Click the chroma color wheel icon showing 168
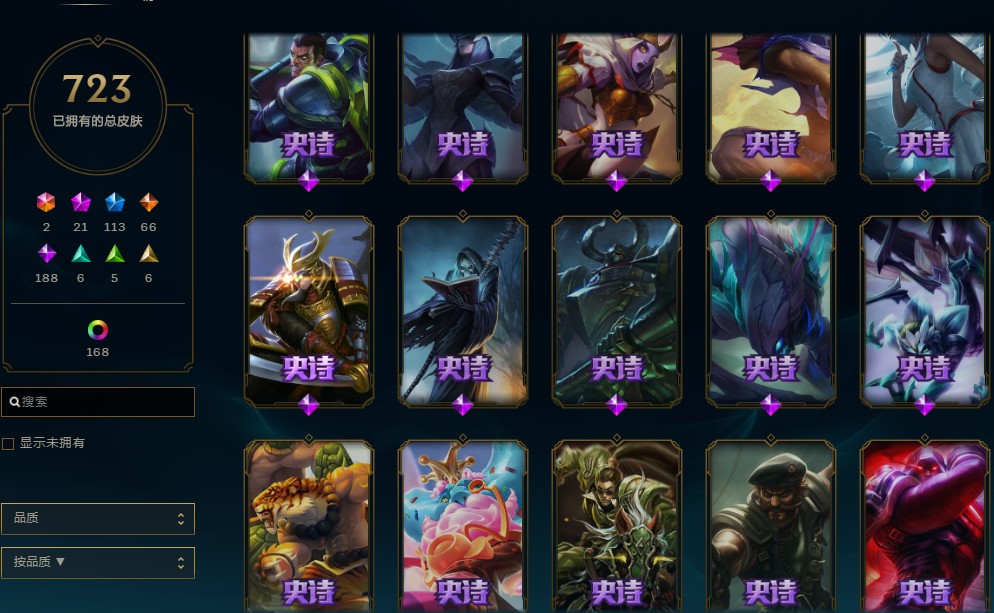Screen dimensions: 994x613 98,330
